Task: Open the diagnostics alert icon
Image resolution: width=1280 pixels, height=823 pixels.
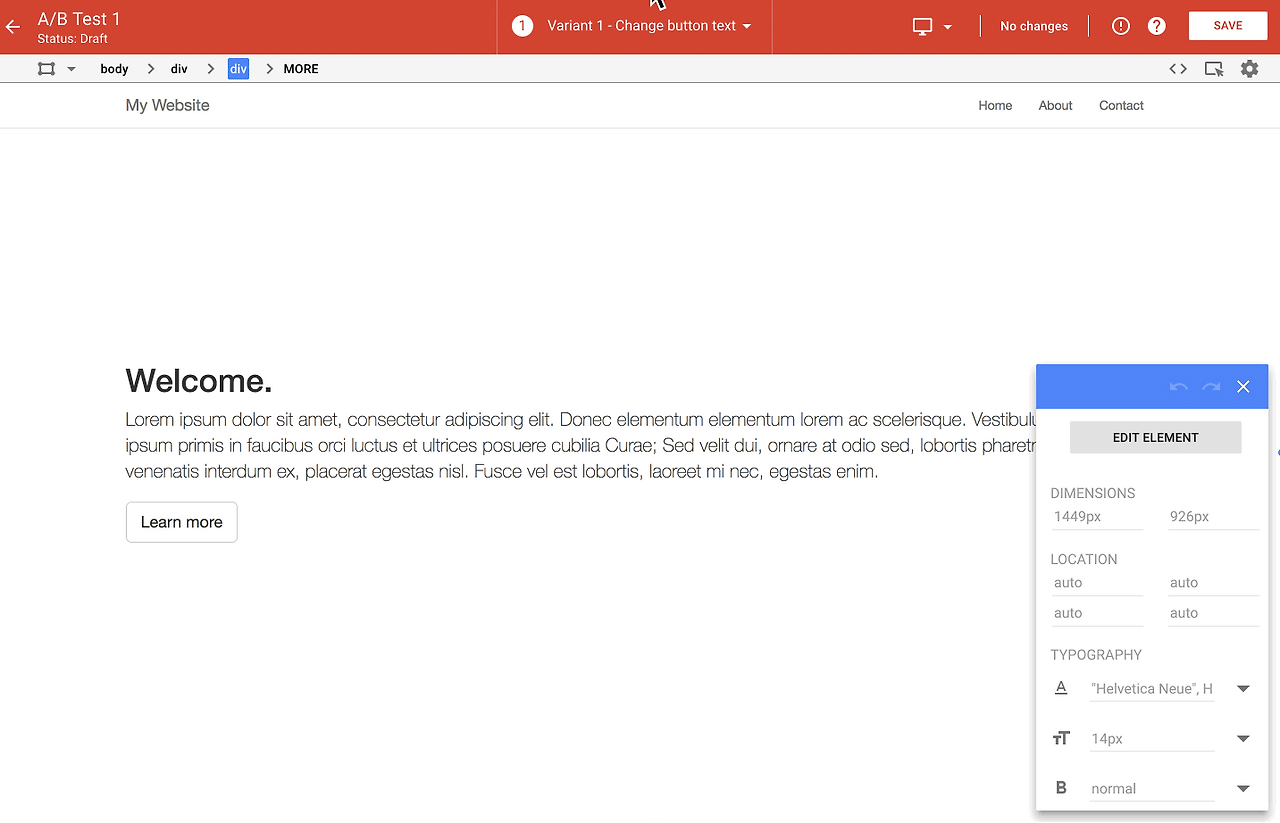Action: tap(1121, 27)
